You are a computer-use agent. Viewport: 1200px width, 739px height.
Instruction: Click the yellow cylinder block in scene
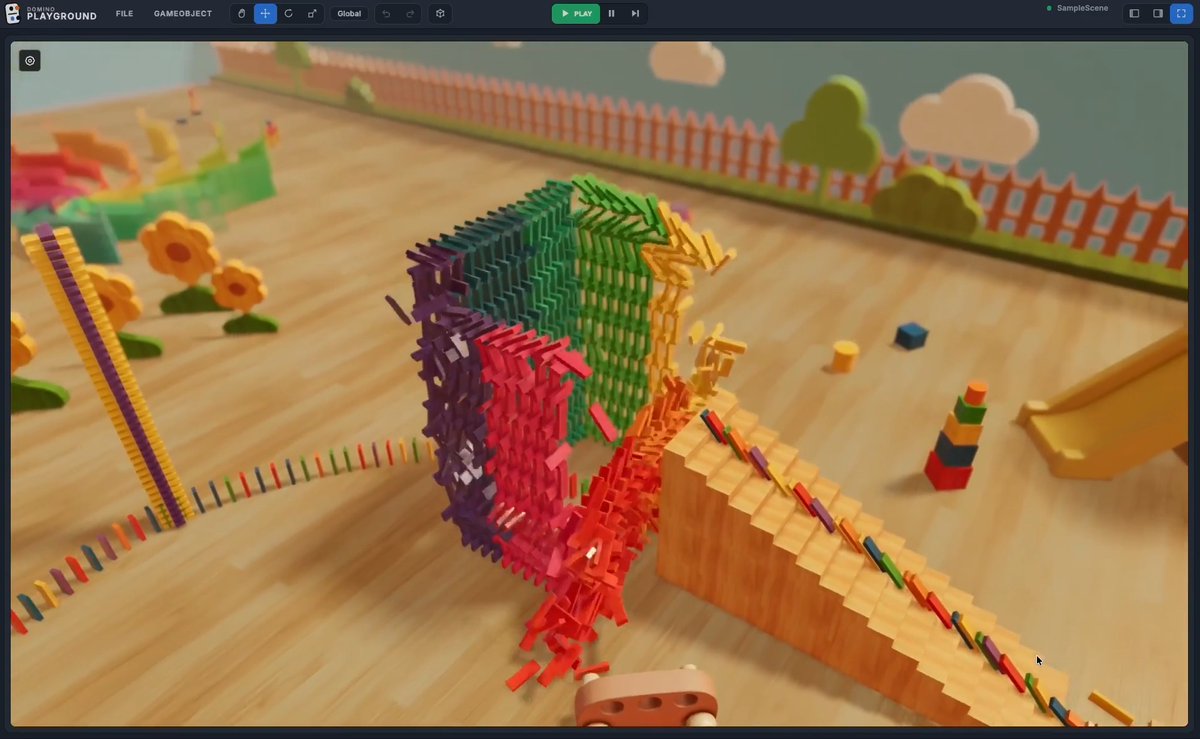pos(845,355)
